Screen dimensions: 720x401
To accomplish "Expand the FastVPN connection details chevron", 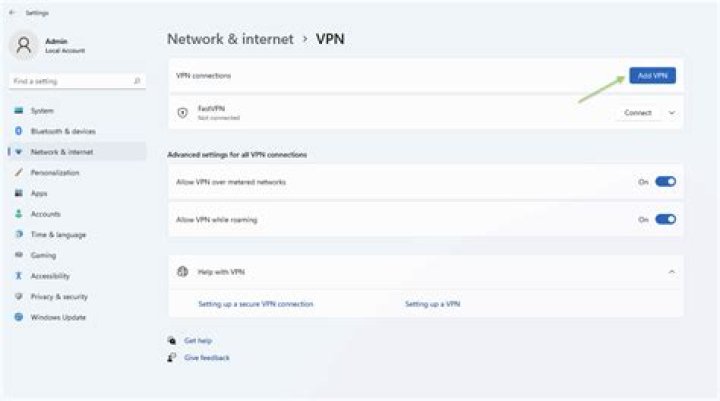I will tap(671, 113).
